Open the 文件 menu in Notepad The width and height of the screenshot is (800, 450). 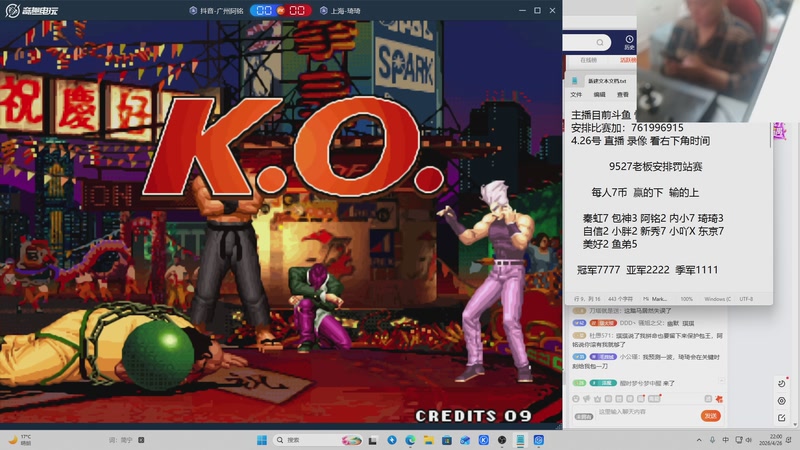576,94
